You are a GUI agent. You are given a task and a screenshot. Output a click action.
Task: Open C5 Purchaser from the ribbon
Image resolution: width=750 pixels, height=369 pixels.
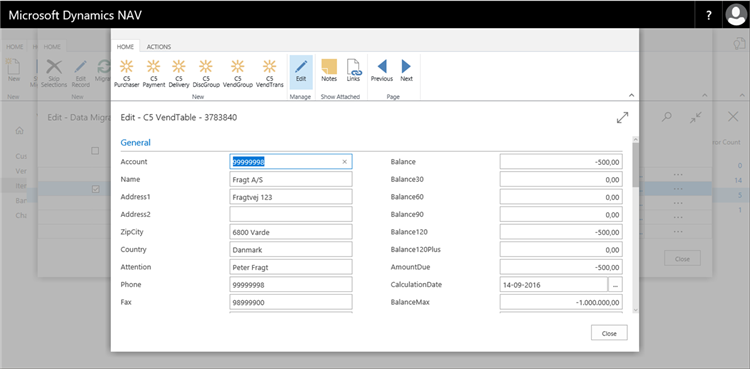(x=126, y=73)
